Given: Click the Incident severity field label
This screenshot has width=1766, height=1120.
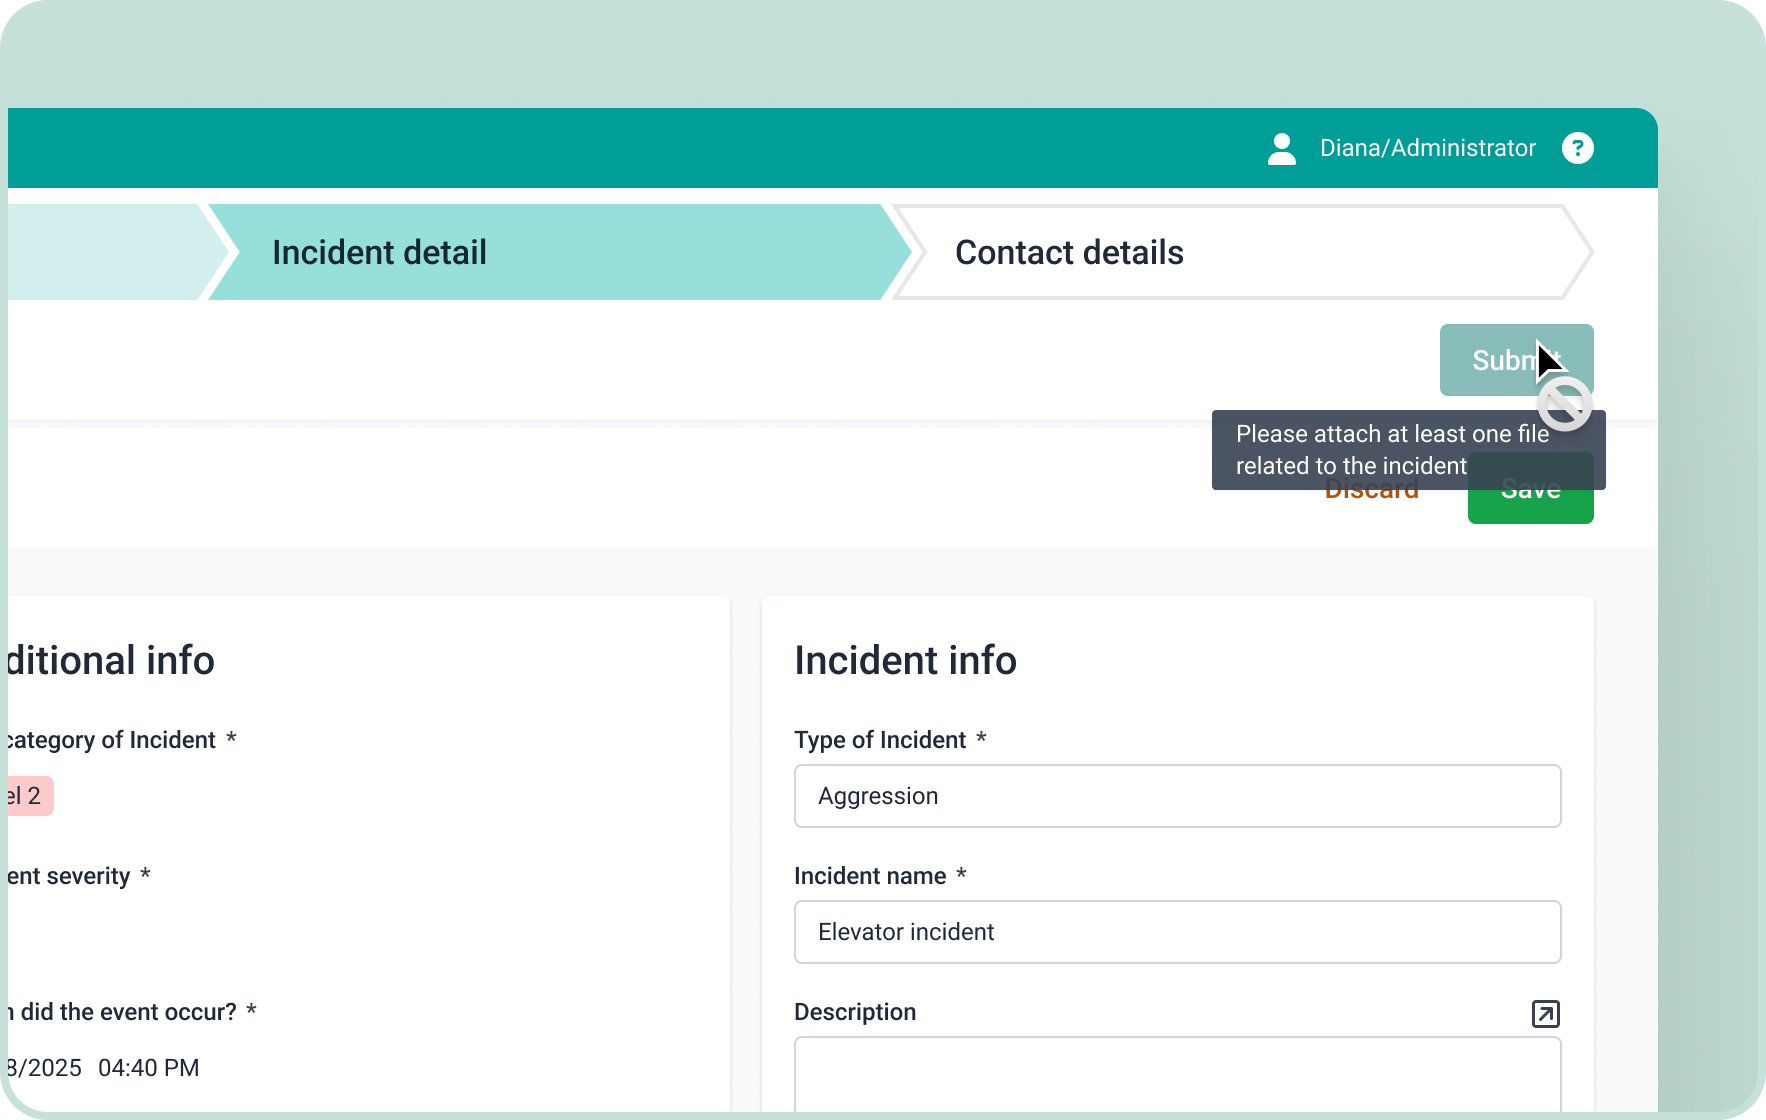Looking at the screenshot, I should (x=70, y=876).
